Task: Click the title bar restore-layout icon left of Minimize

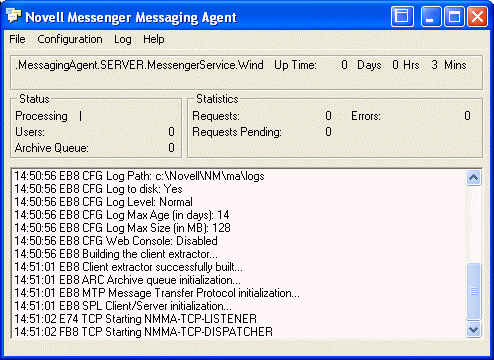Action: coord(402,16)
